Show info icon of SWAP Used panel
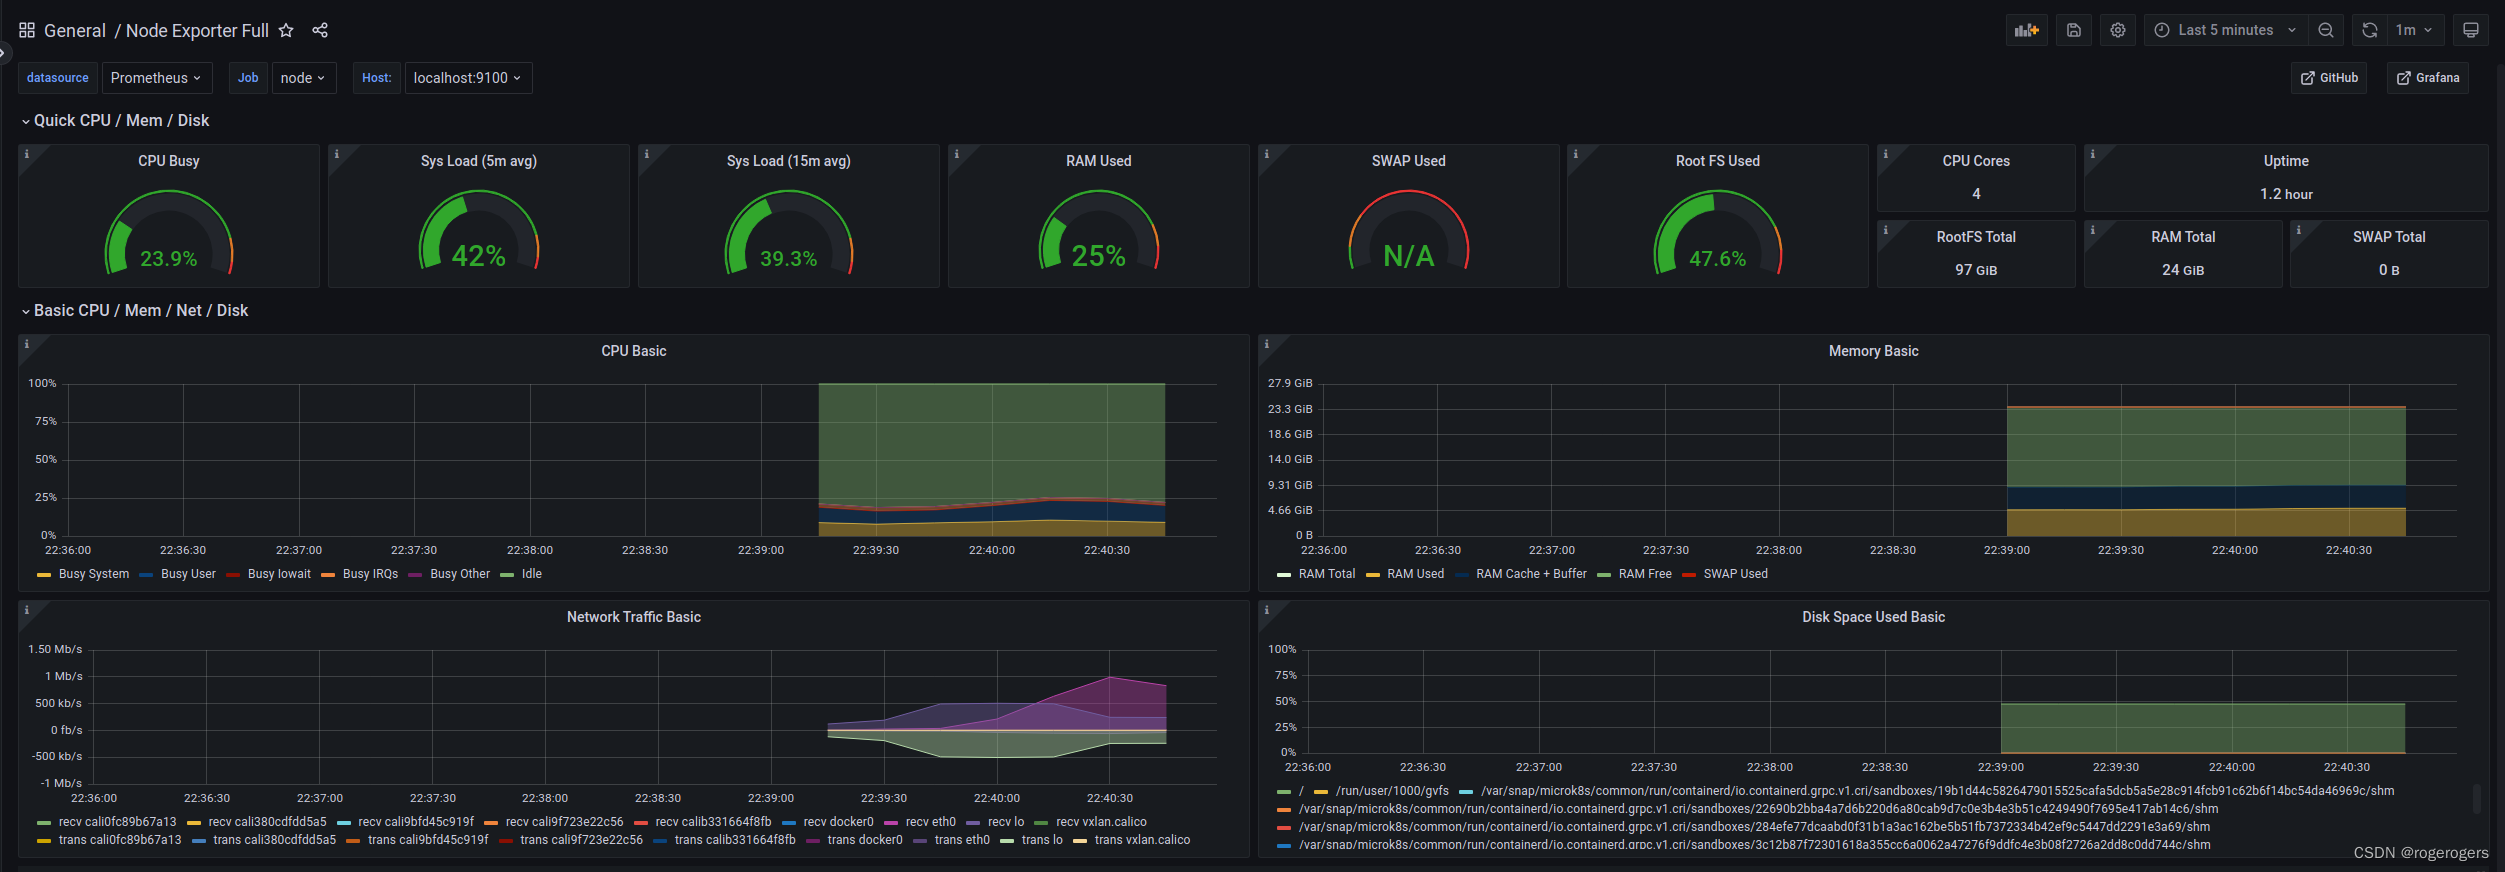This screenshot has height=872, width=2505. point(1267,154)
